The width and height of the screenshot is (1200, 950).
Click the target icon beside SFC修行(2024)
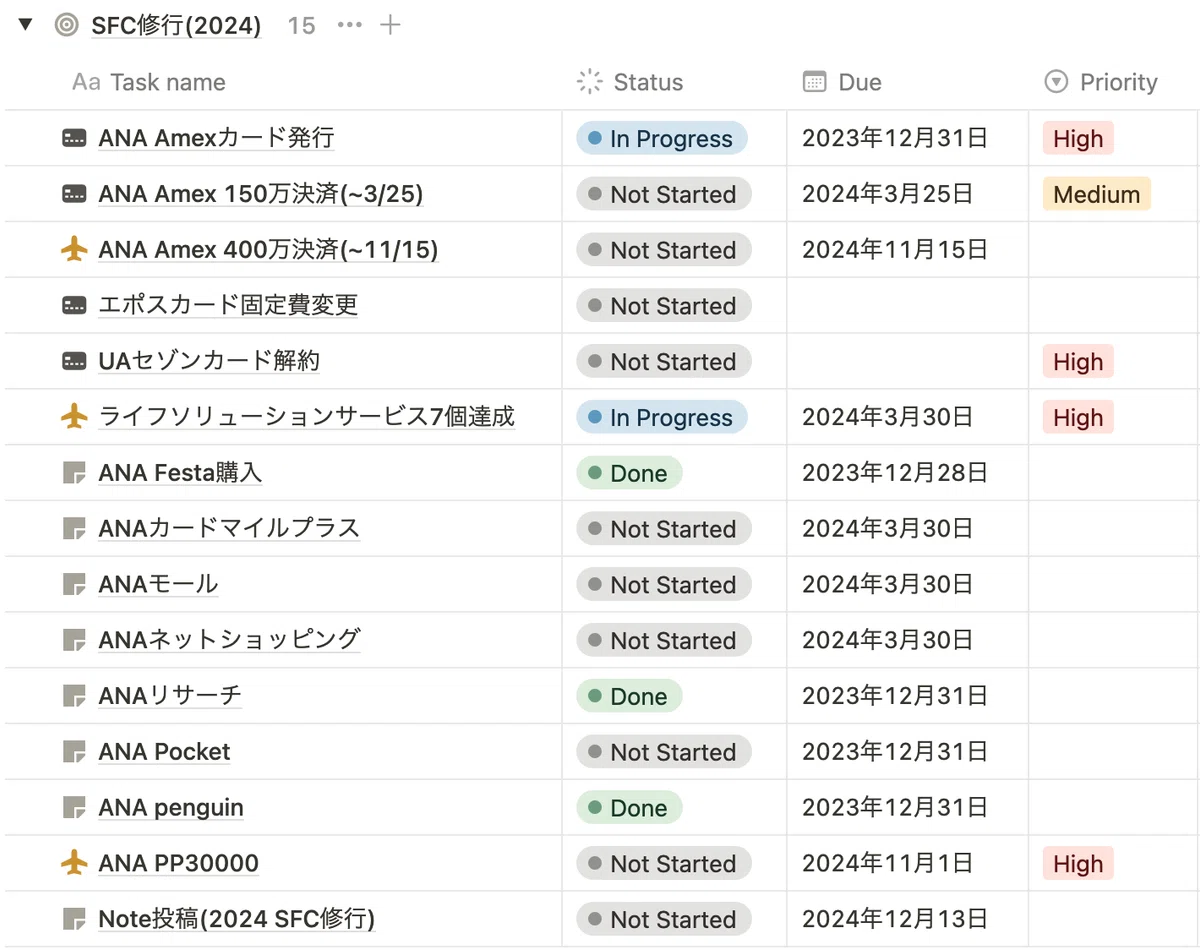(x=67, y=25)
